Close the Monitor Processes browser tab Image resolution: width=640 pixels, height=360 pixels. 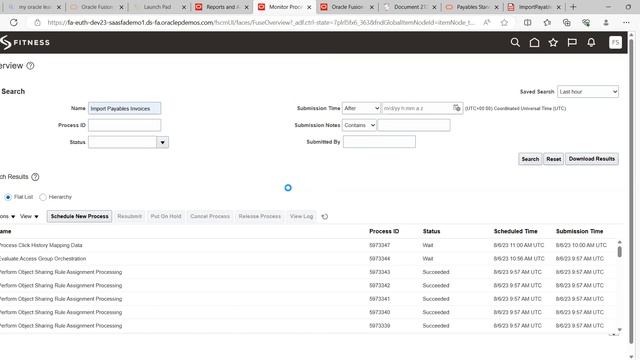click(x=309, y=7)
